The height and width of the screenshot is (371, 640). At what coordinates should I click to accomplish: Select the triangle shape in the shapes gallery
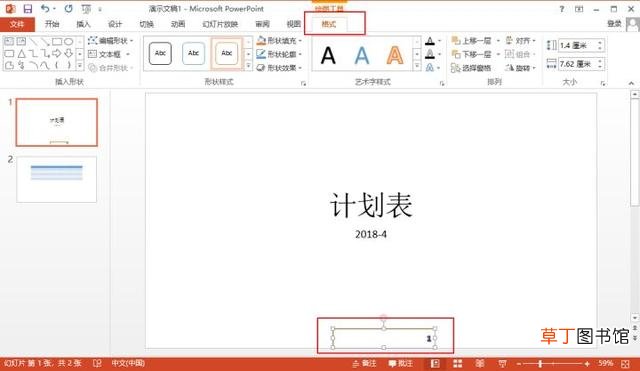click(21, 53)
